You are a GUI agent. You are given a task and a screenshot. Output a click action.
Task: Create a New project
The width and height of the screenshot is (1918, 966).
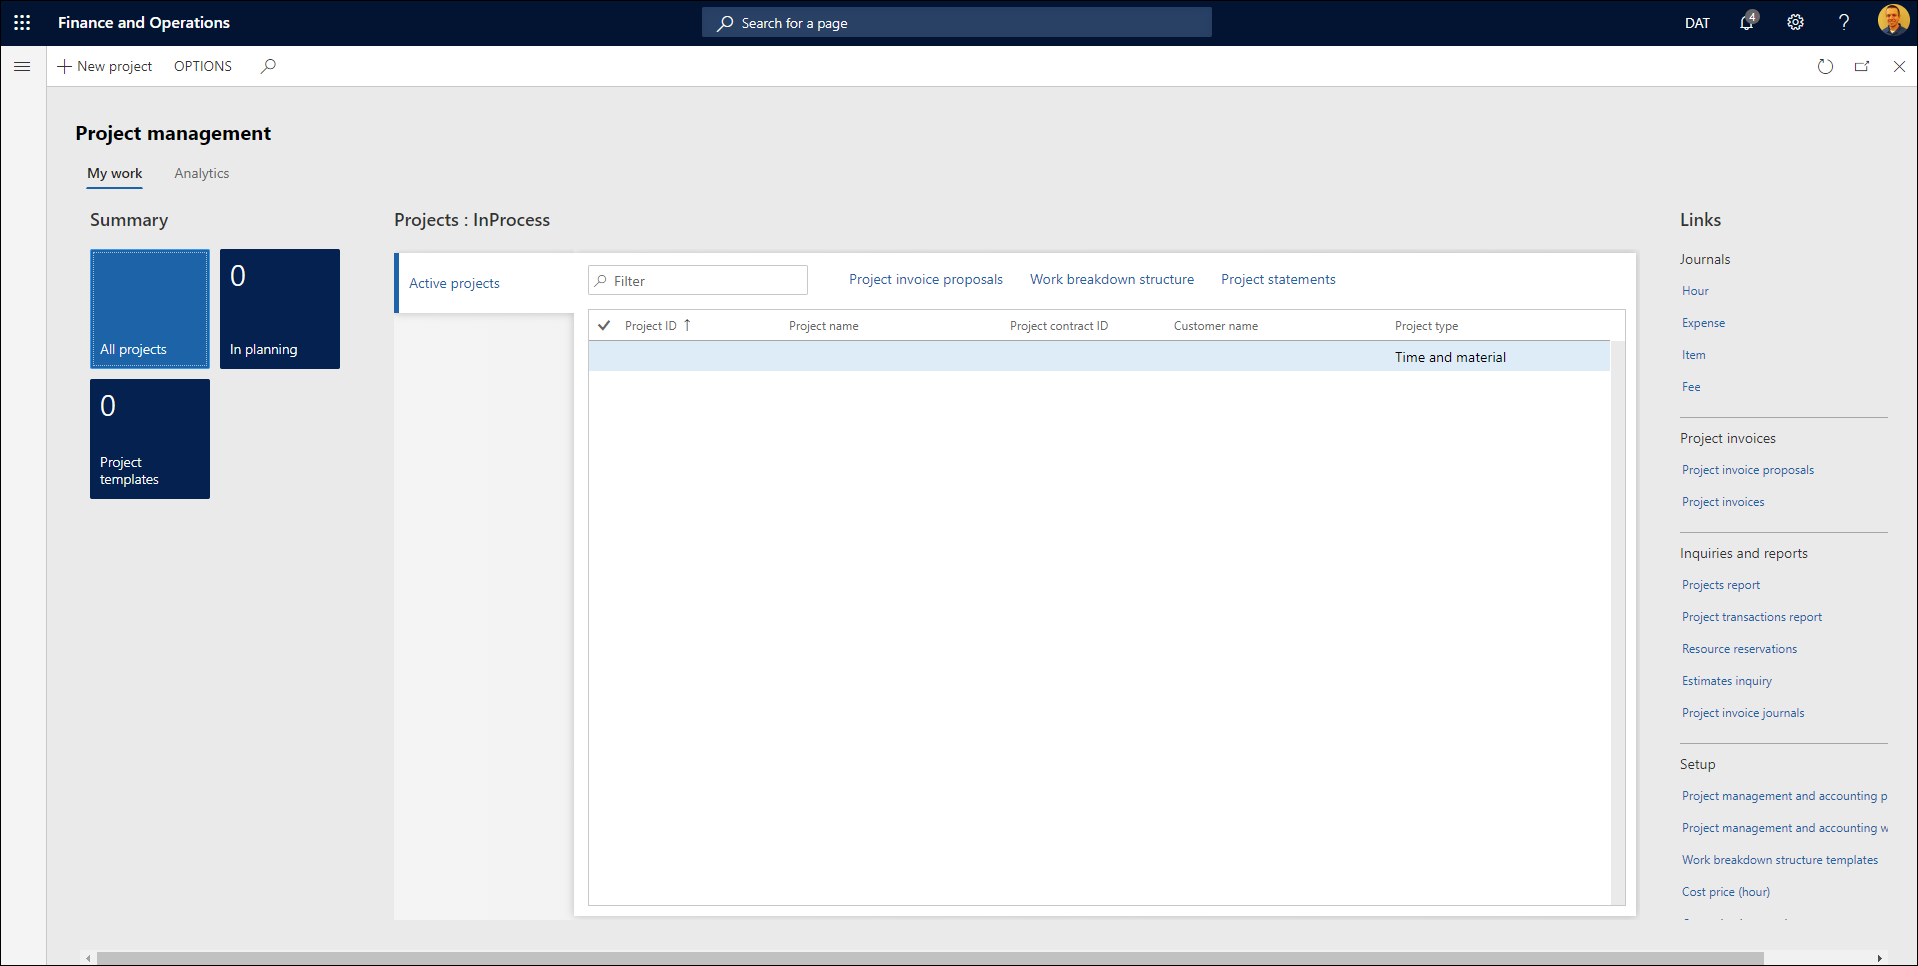pyautogui.click(x=105, y=66)
